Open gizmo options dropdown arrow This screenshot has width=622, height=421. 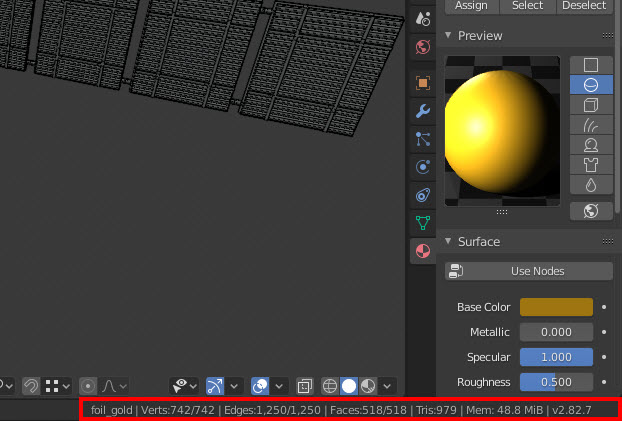point(234,386)
